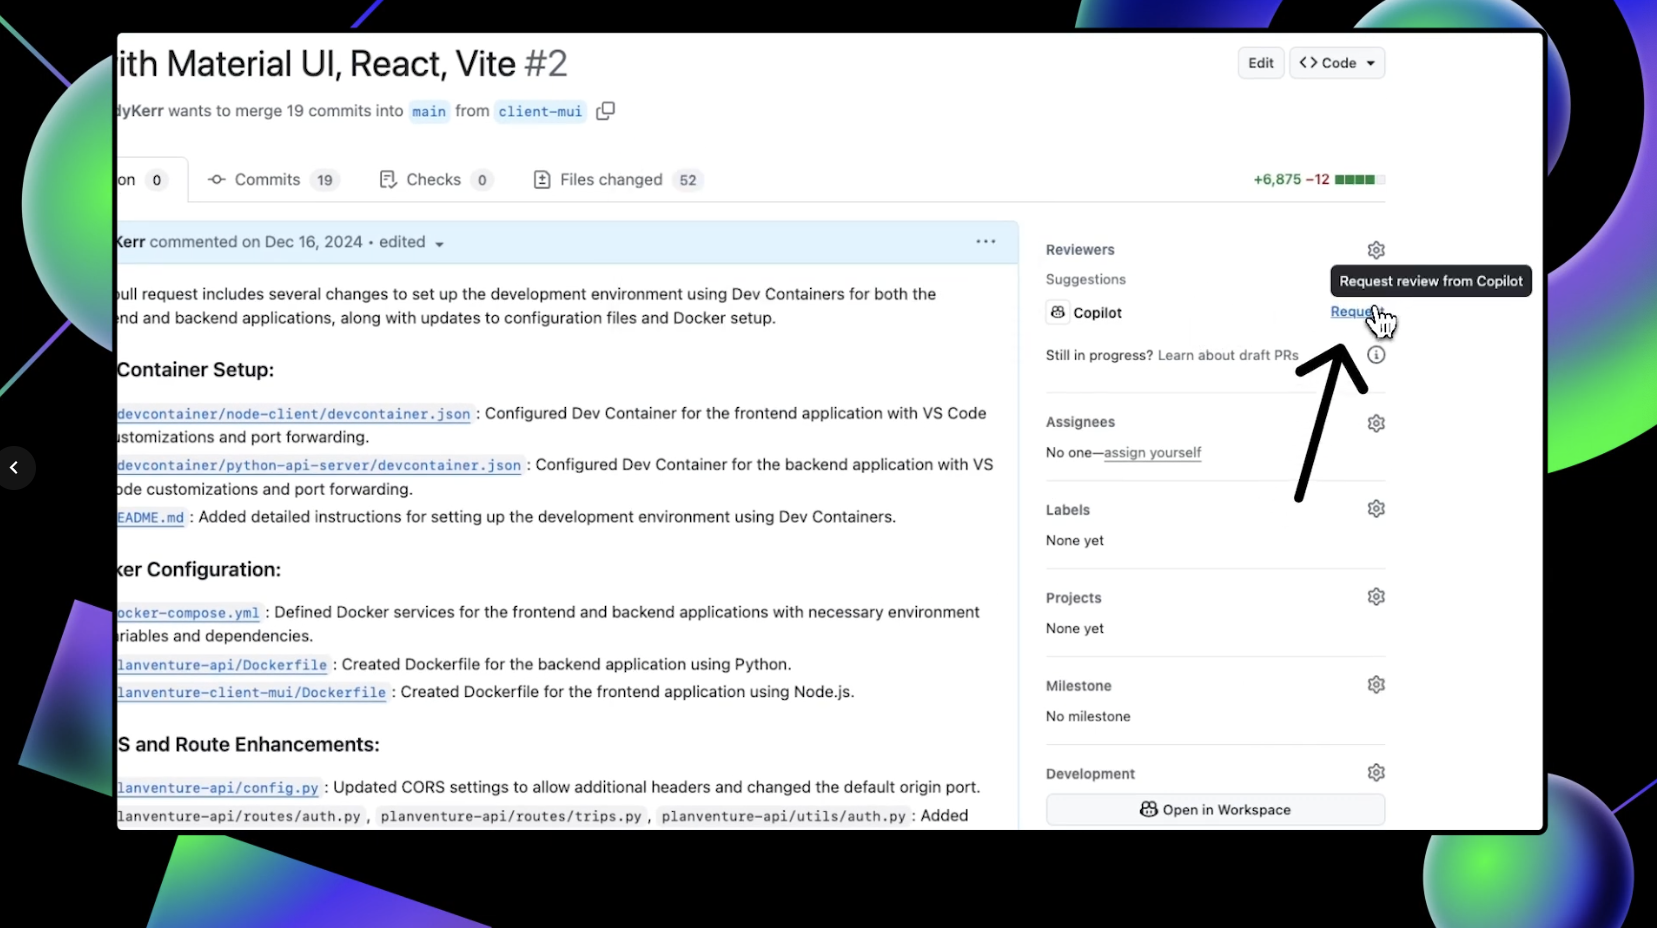1657x928 pixels.
Task: Open the comment options ellipsis menu
Action: pos(986,241)
